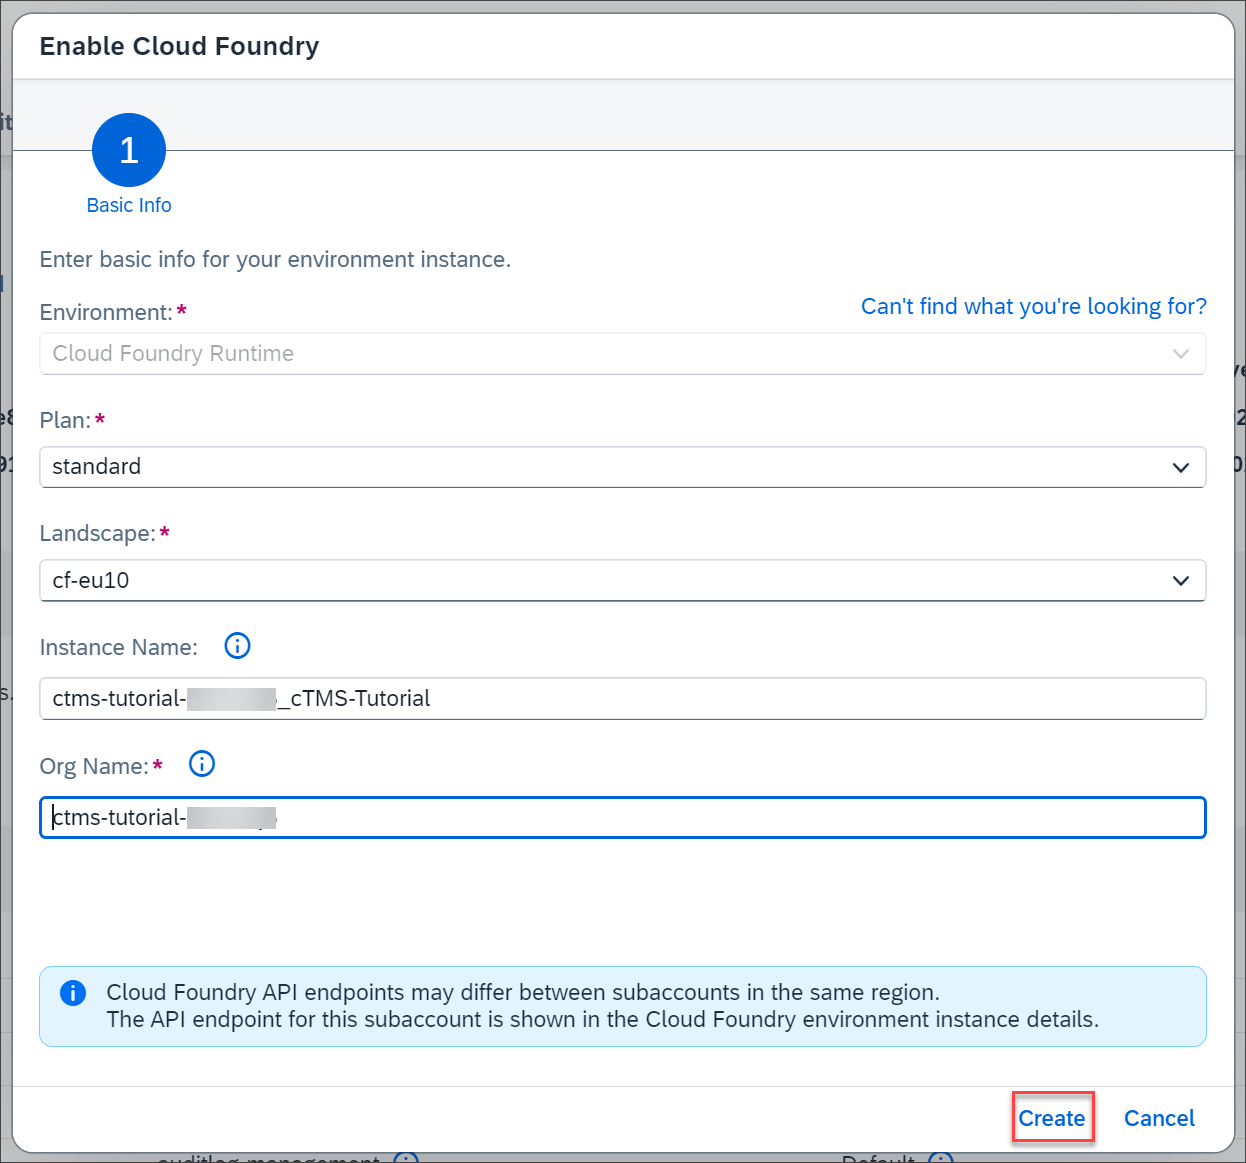Viewport: 1246px width, 1163px height.
Task: Open the disabled Environment dropdown
Action: 623,354
